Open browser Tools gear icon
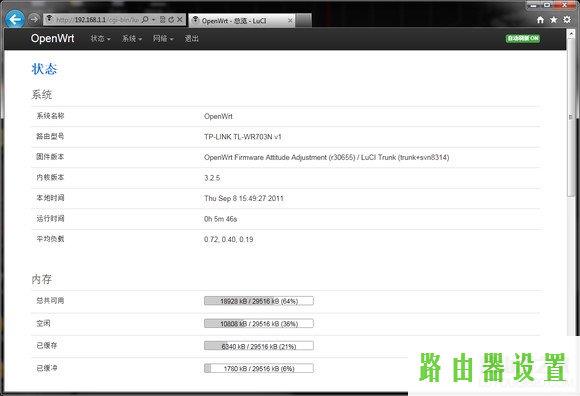The image size is (580, 396). click(567, 20)
